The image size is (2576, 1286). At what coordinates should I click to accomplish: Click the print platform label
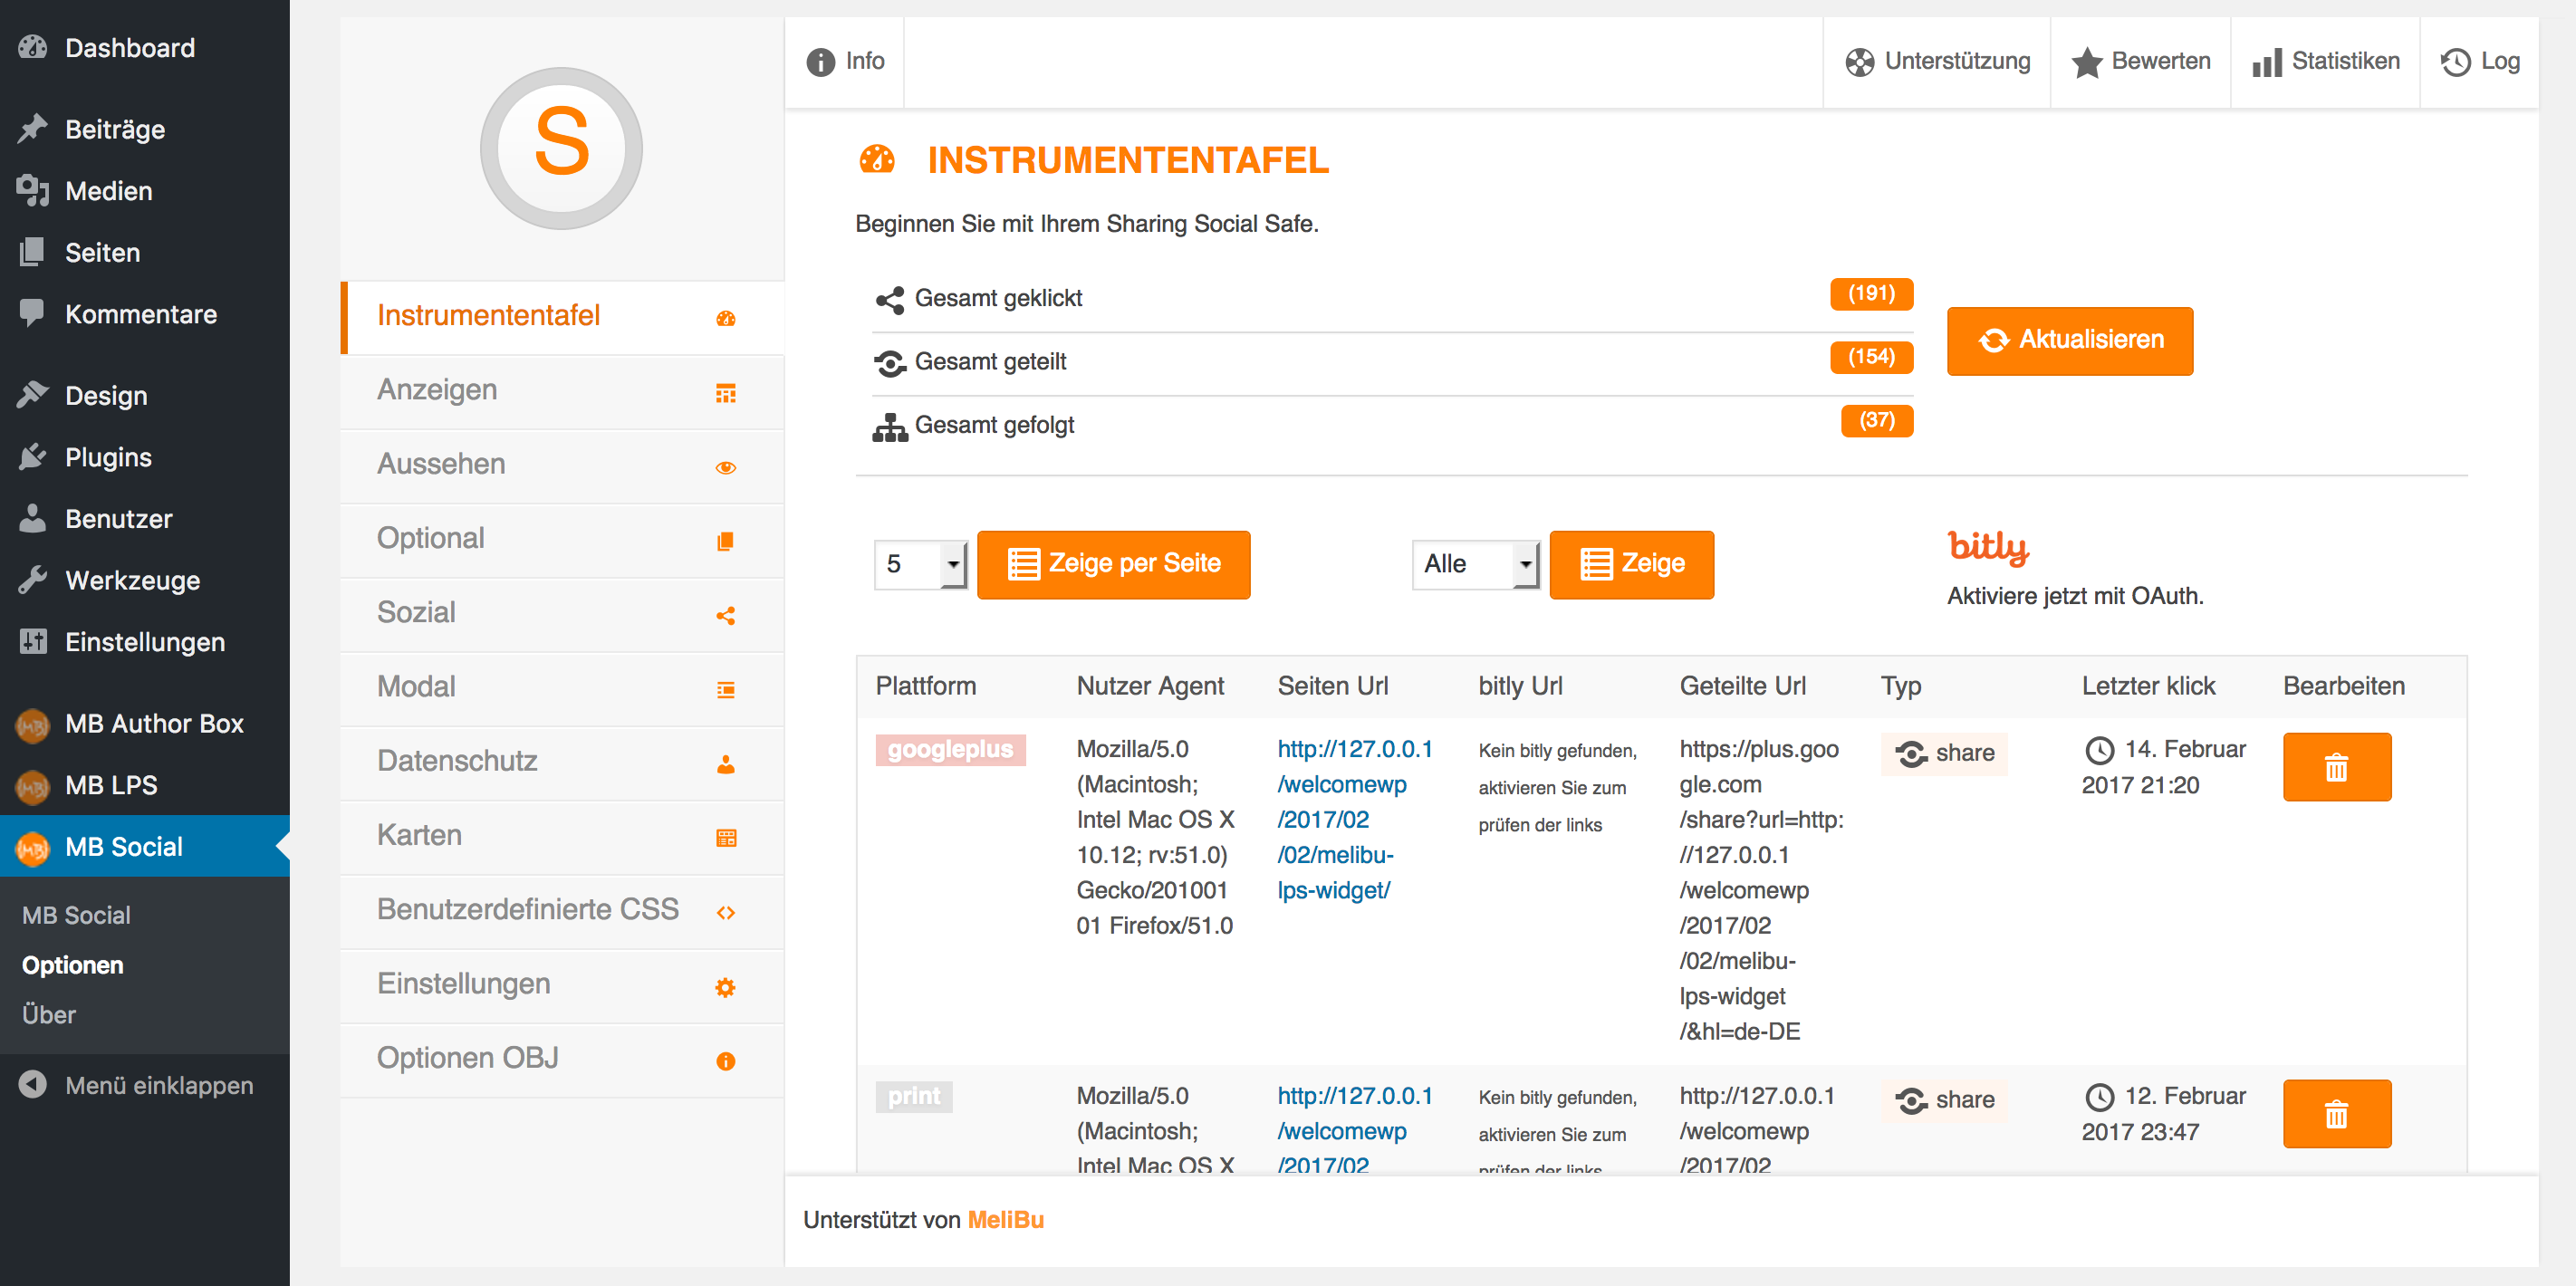(x=914, y=1097)
